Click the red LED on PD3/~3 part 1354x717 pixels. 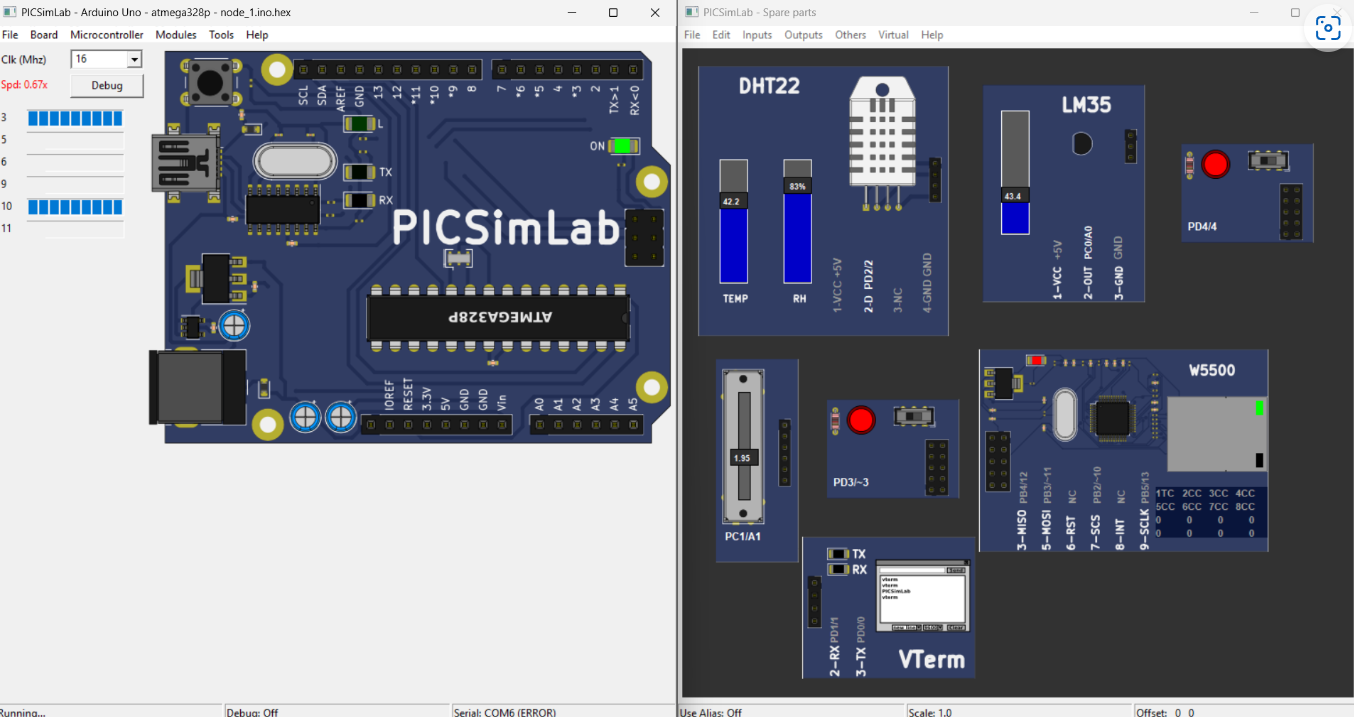(860, 420)
